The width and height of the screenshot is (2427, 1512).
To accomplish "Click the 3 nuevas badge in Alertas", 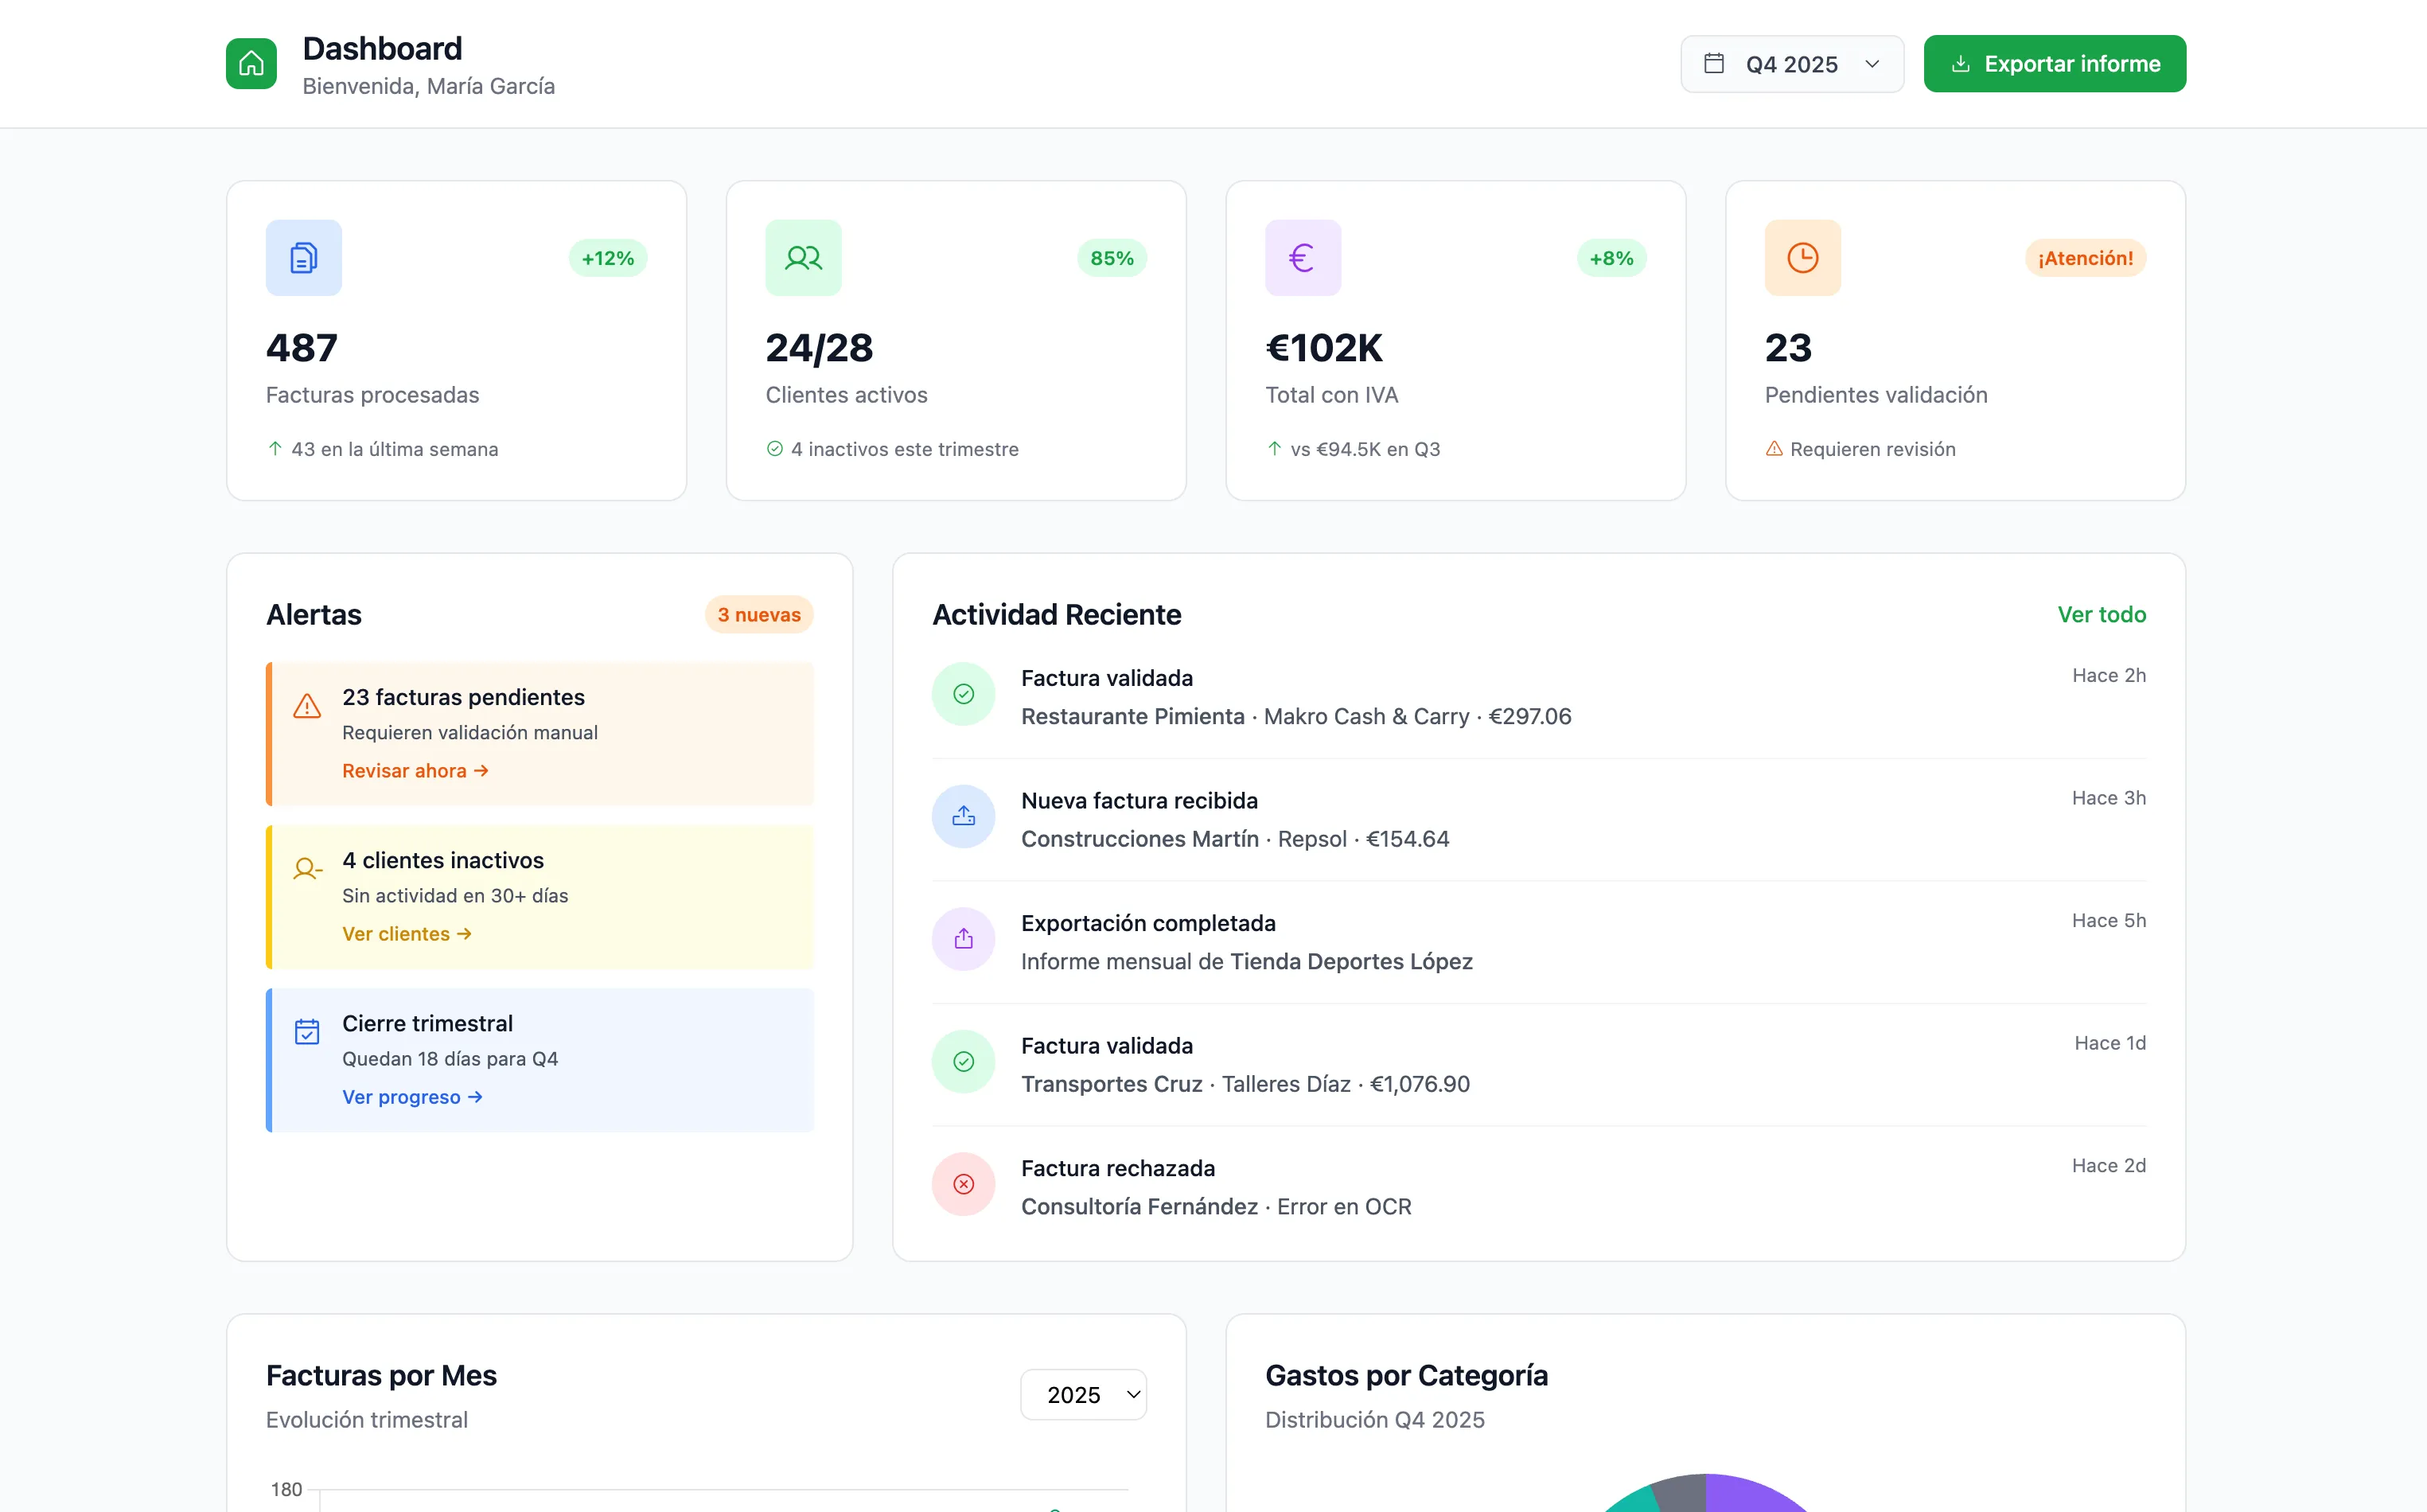I will click(758, 614).
